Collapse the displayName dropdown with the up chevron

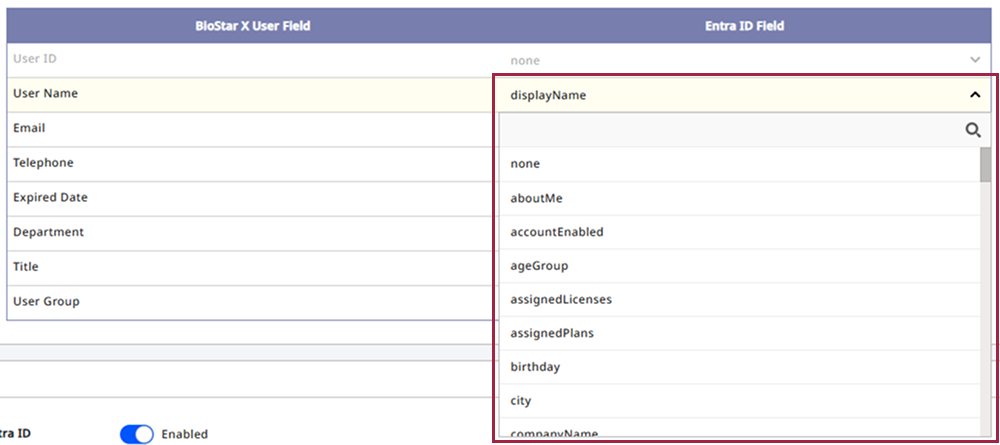pyautogui.click(x=975, y=95)
